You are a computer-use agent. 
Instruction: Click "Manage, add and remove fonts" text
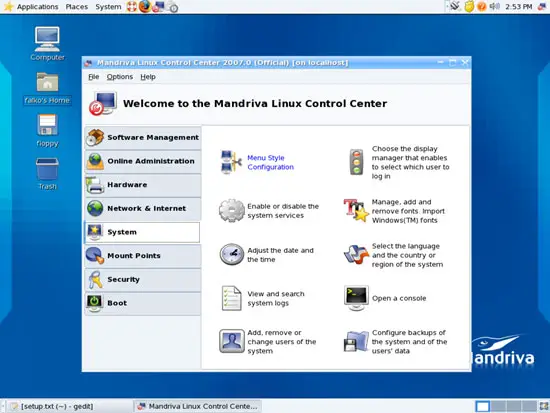point(408,211)
